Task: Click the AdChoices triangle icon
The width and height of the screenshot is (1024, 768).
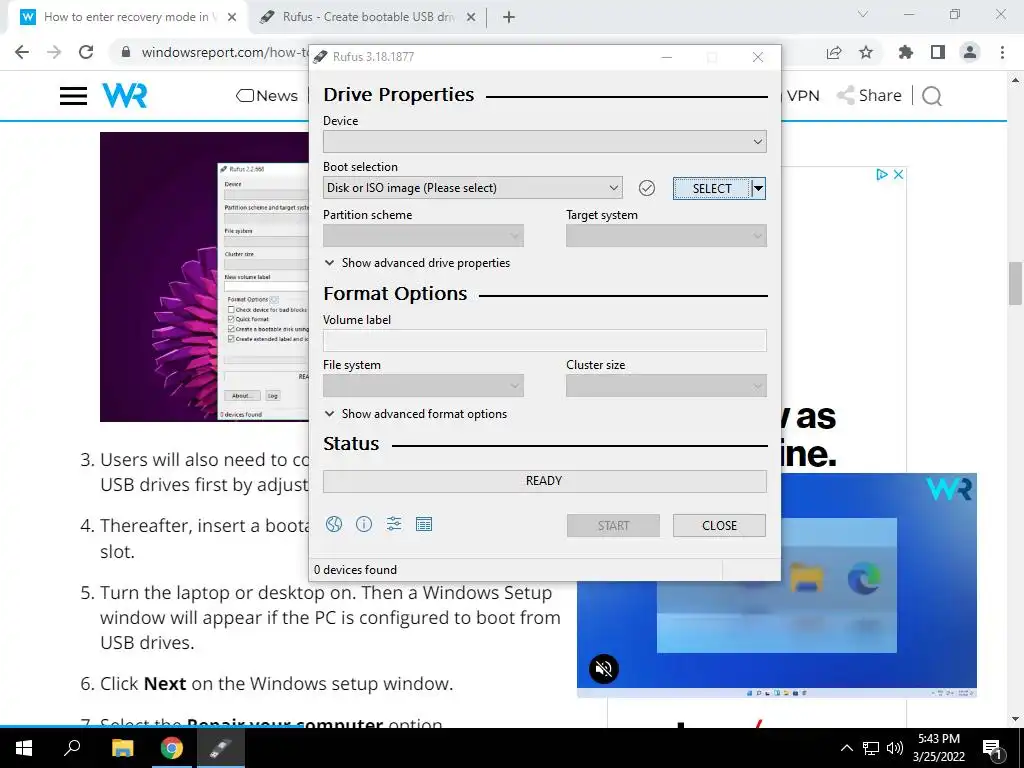Action: point(882,174)
